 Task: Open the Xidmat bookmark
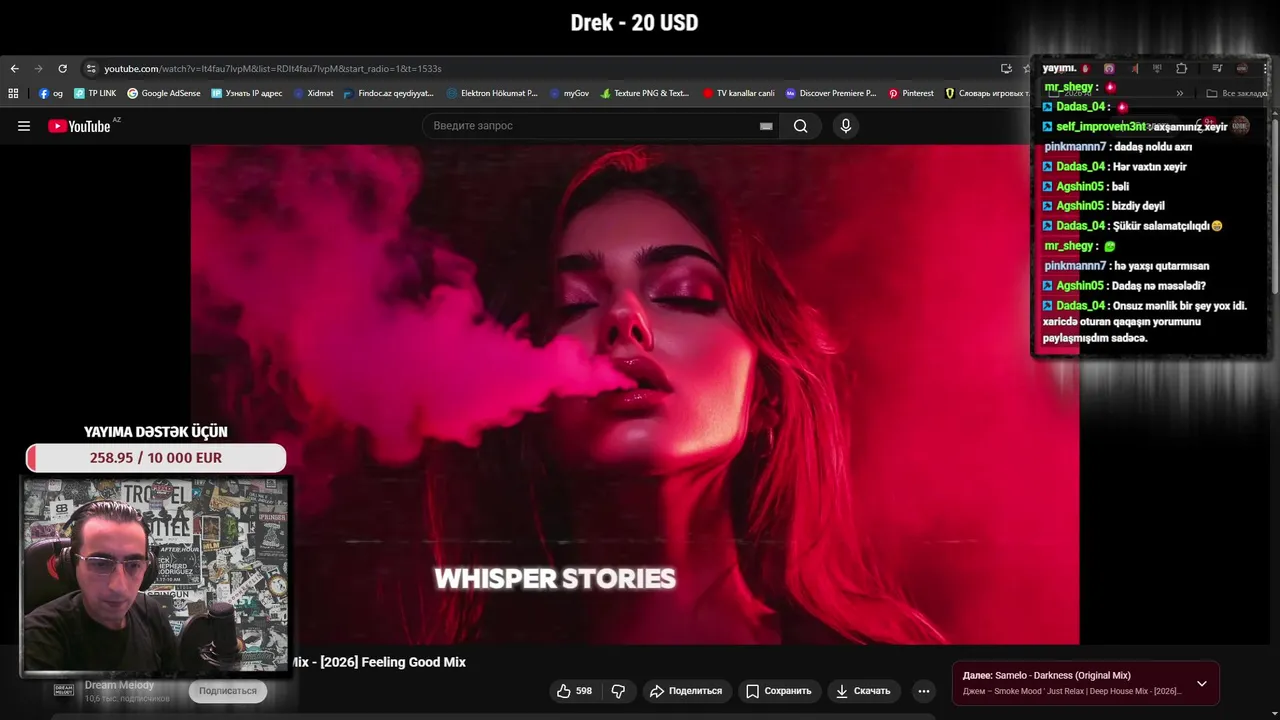[x=313, y=93]
